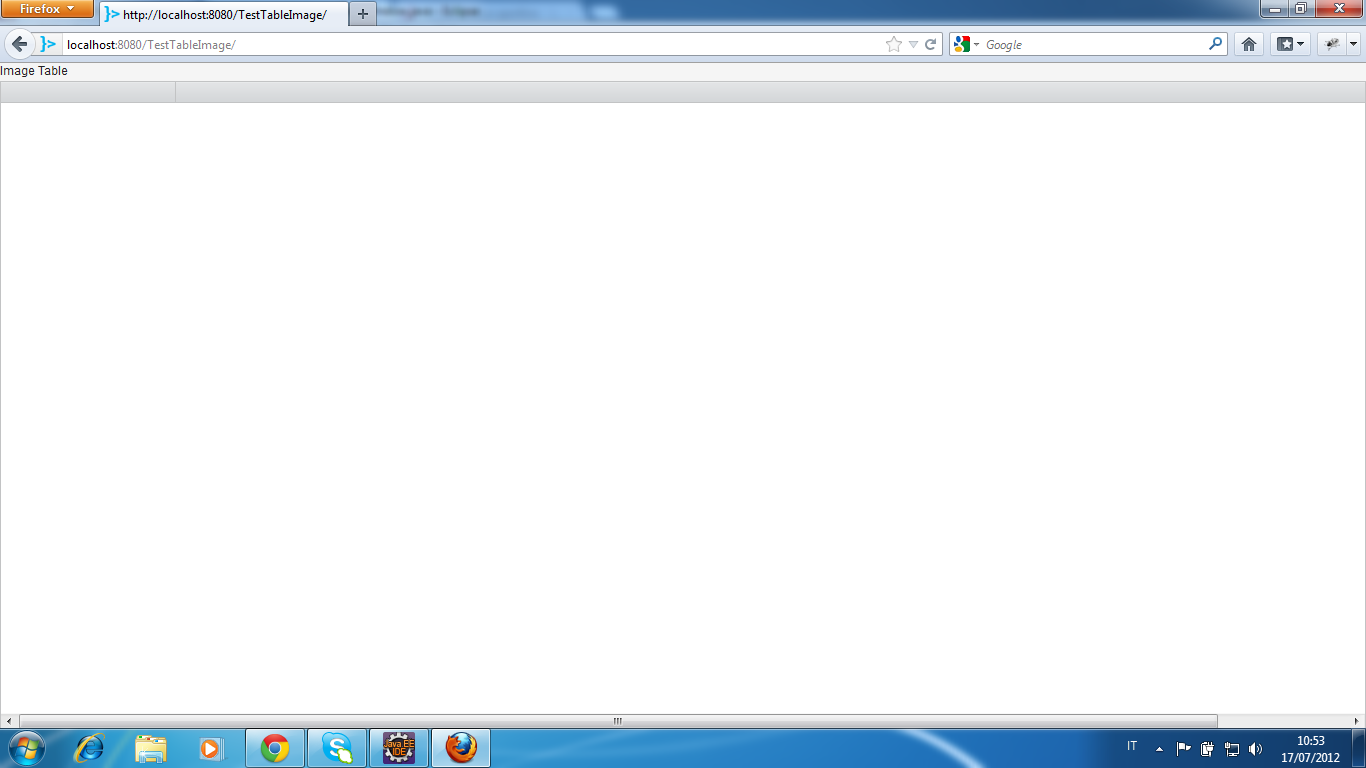Expand the Google search engine selector
Screen dimensions: 1366x768
[966, 44]
